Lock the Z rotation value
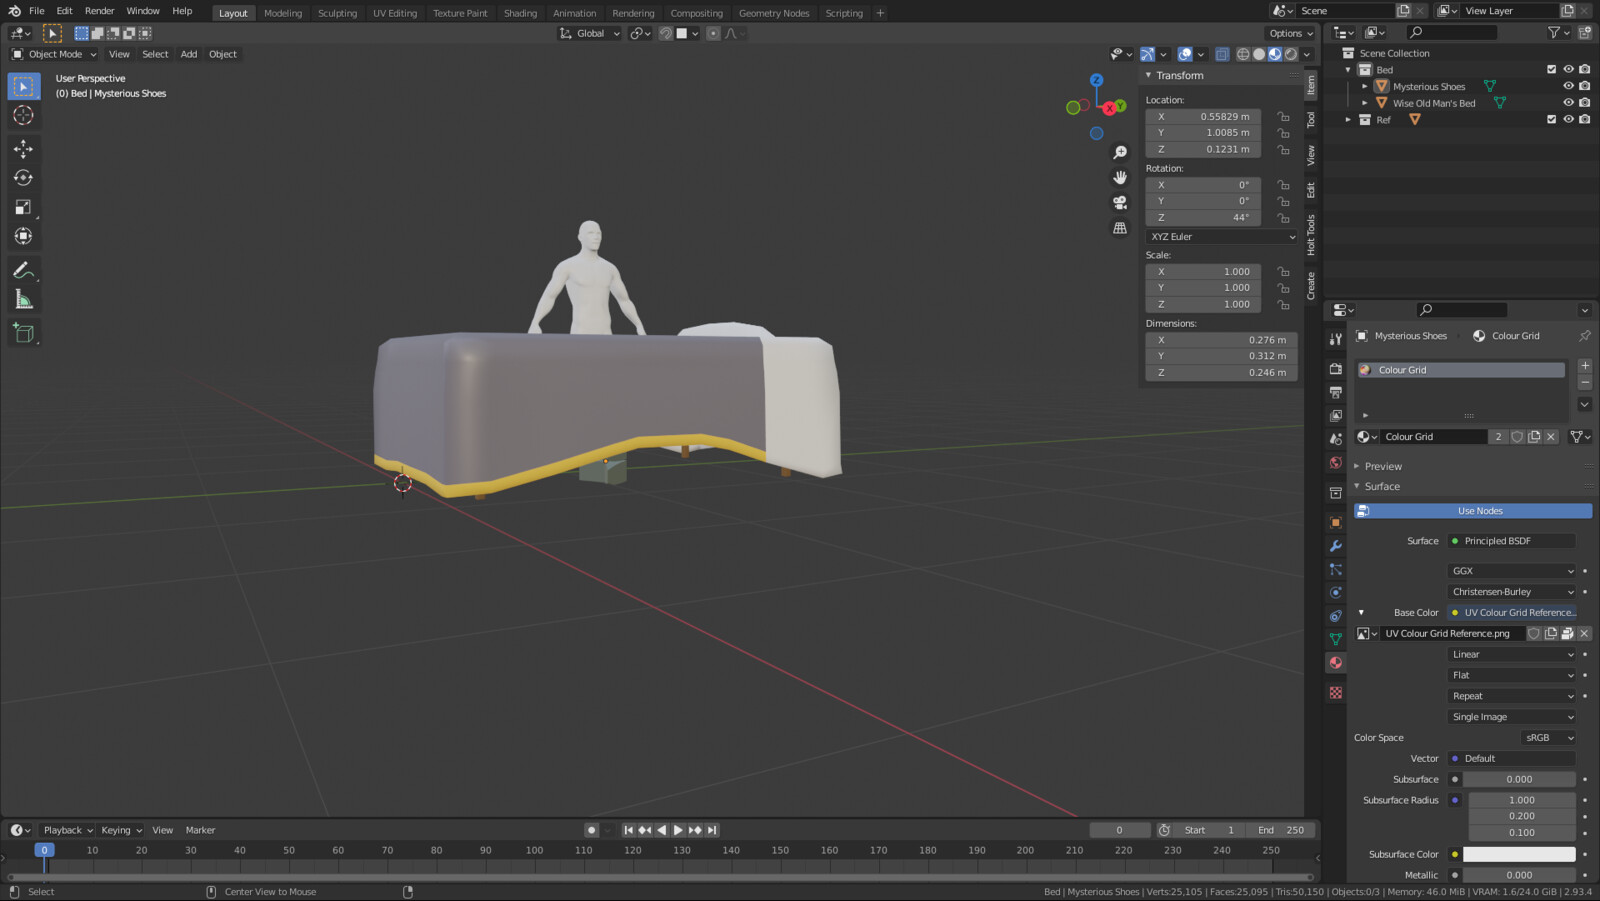1600x901 pixels. (1283, 217)
